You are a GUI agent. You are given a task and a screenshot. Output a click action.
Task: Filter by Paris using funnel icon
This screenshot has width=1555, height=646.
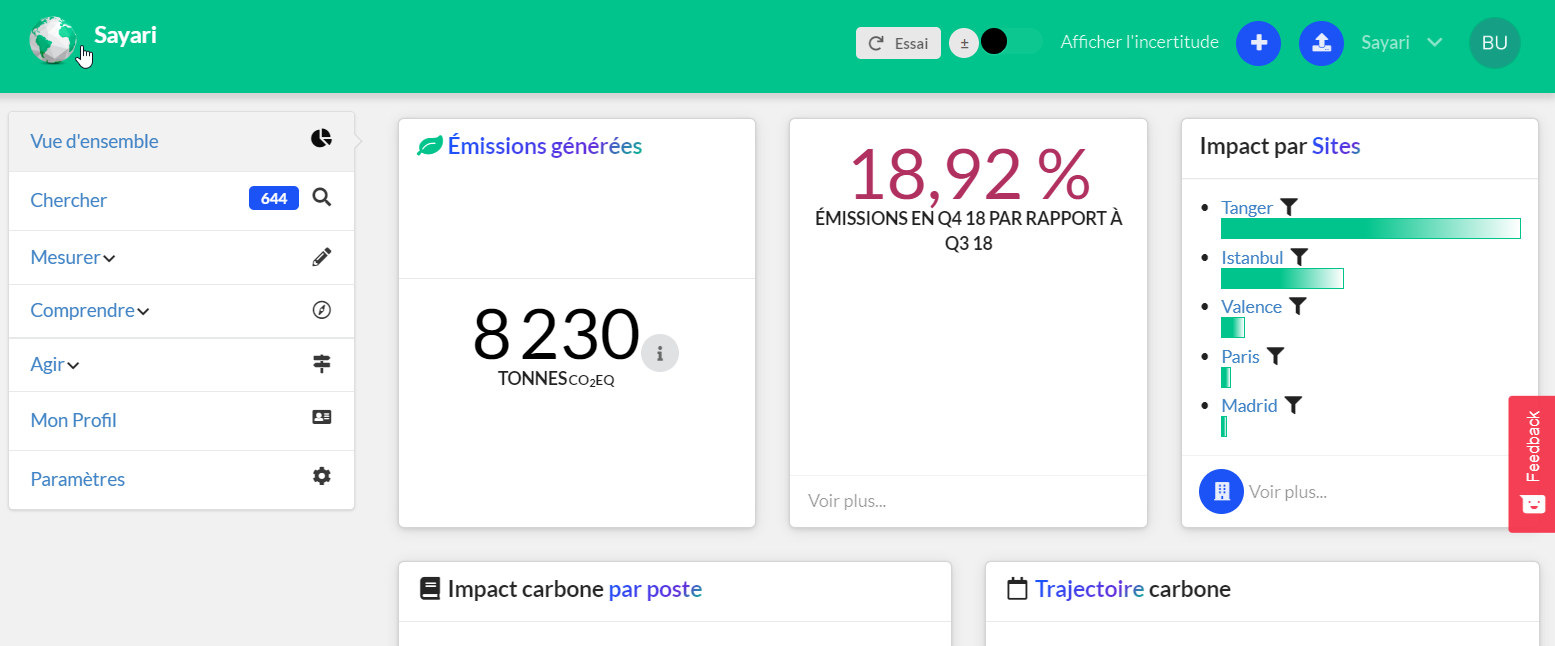coord(1275,355)
